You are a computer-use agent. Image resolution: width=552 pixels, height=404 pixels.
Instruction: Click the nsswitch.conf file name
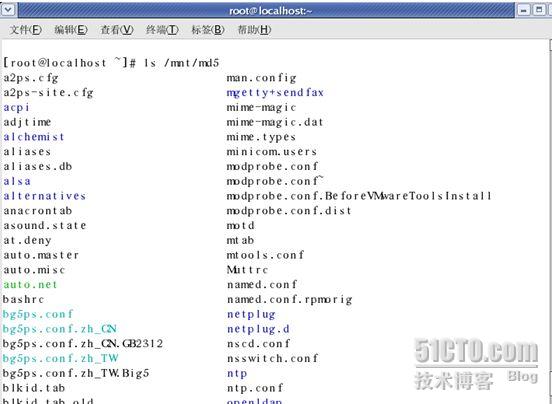coord(272,359)
